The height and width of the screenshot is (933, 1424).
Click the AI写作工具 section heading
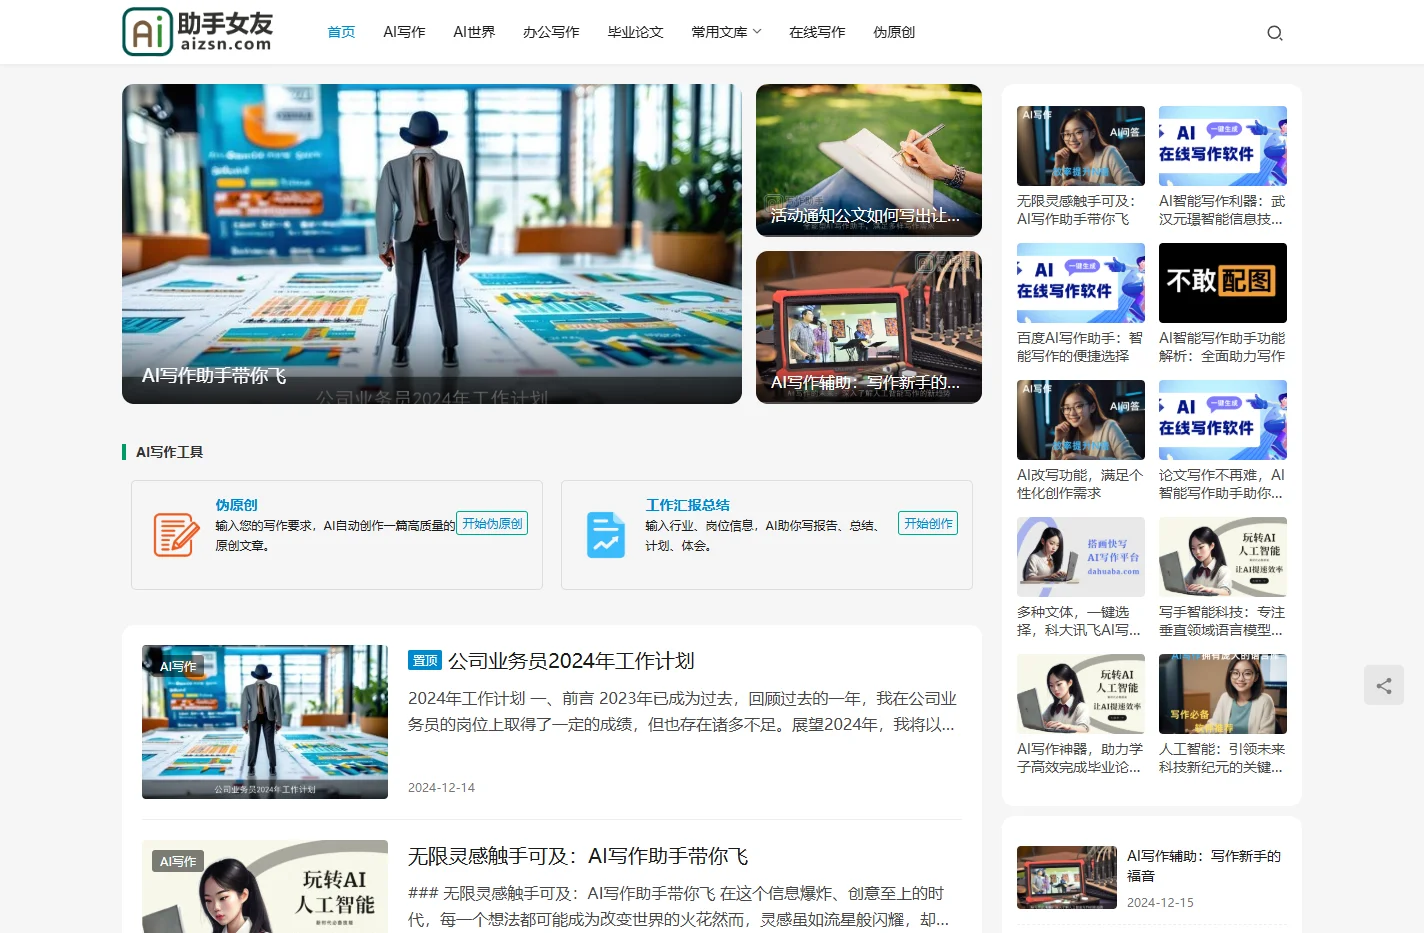pyautogui.click(x=169, y=452)
